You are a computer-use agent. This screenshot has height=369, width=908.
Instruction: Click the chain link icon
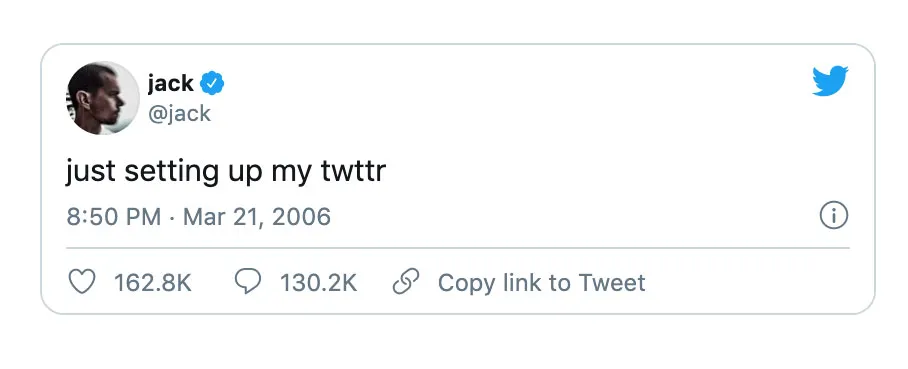coord(405,282)
